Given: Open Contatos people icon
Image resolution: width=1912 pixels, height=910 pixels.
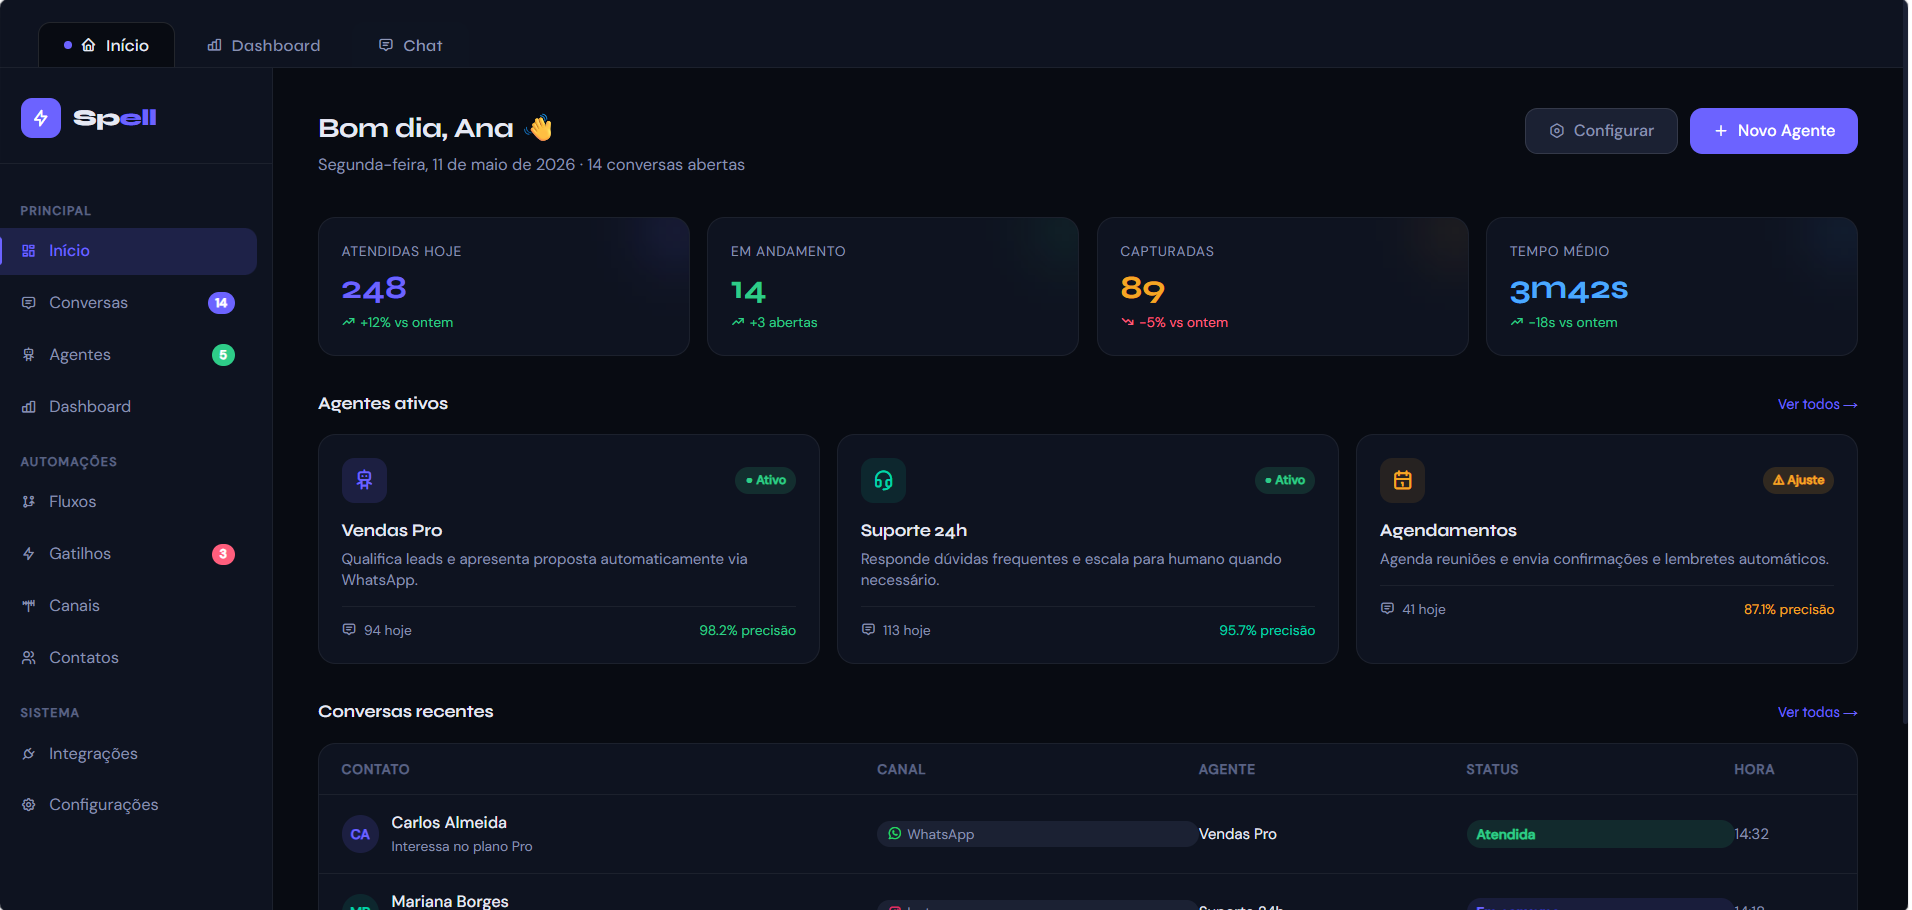Looking at the screenshot, I should 29,658.
